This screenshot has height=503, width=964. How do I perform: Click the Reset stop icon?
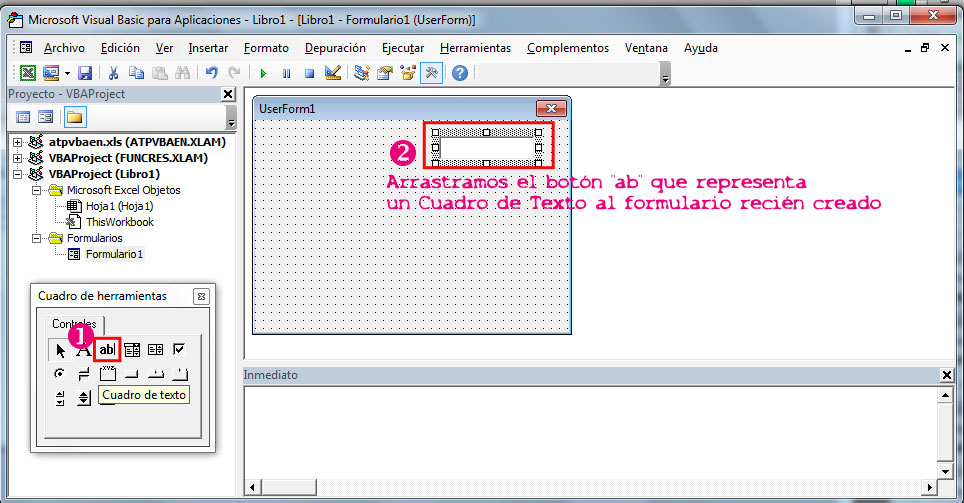(310, 73)
